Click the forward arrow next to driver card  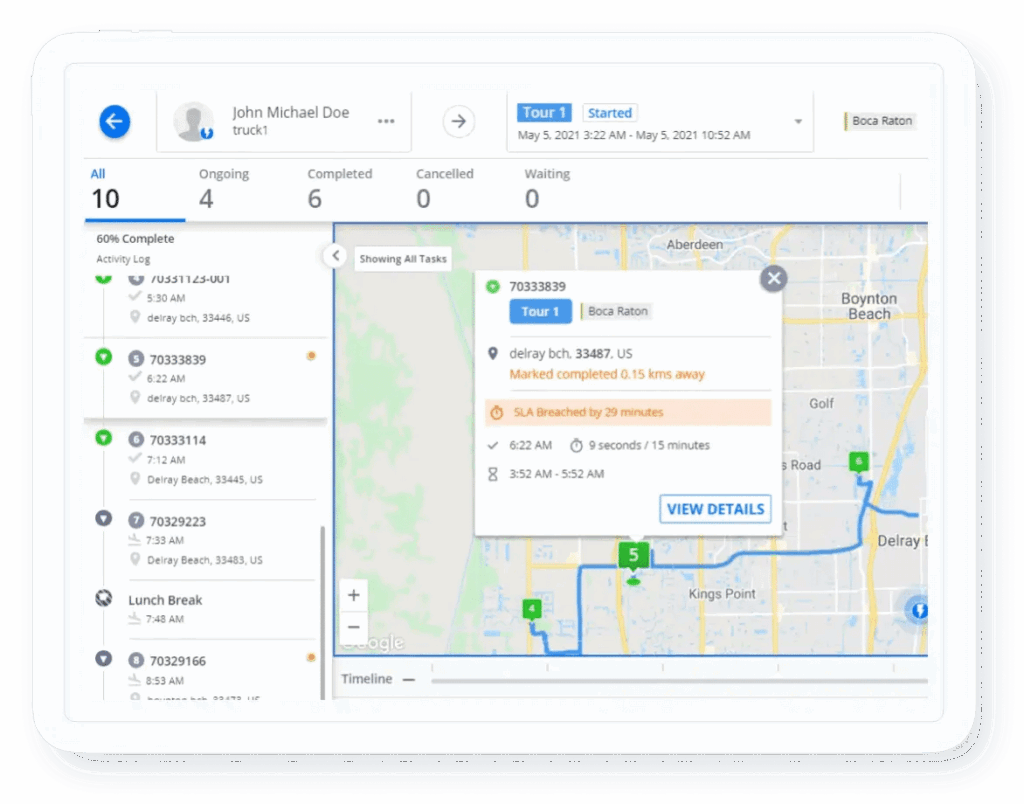[x=458, y=121]
